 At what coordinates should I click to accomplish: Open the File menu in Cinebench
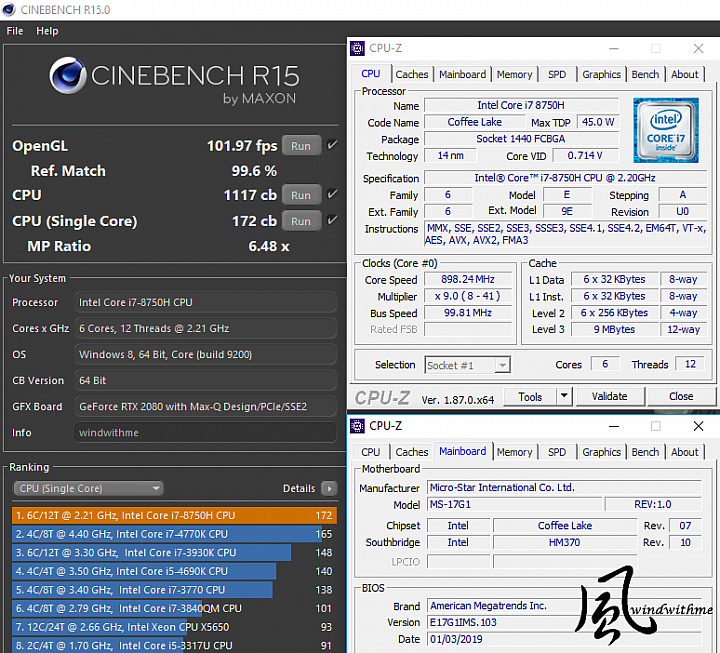[x=15, y=31]
